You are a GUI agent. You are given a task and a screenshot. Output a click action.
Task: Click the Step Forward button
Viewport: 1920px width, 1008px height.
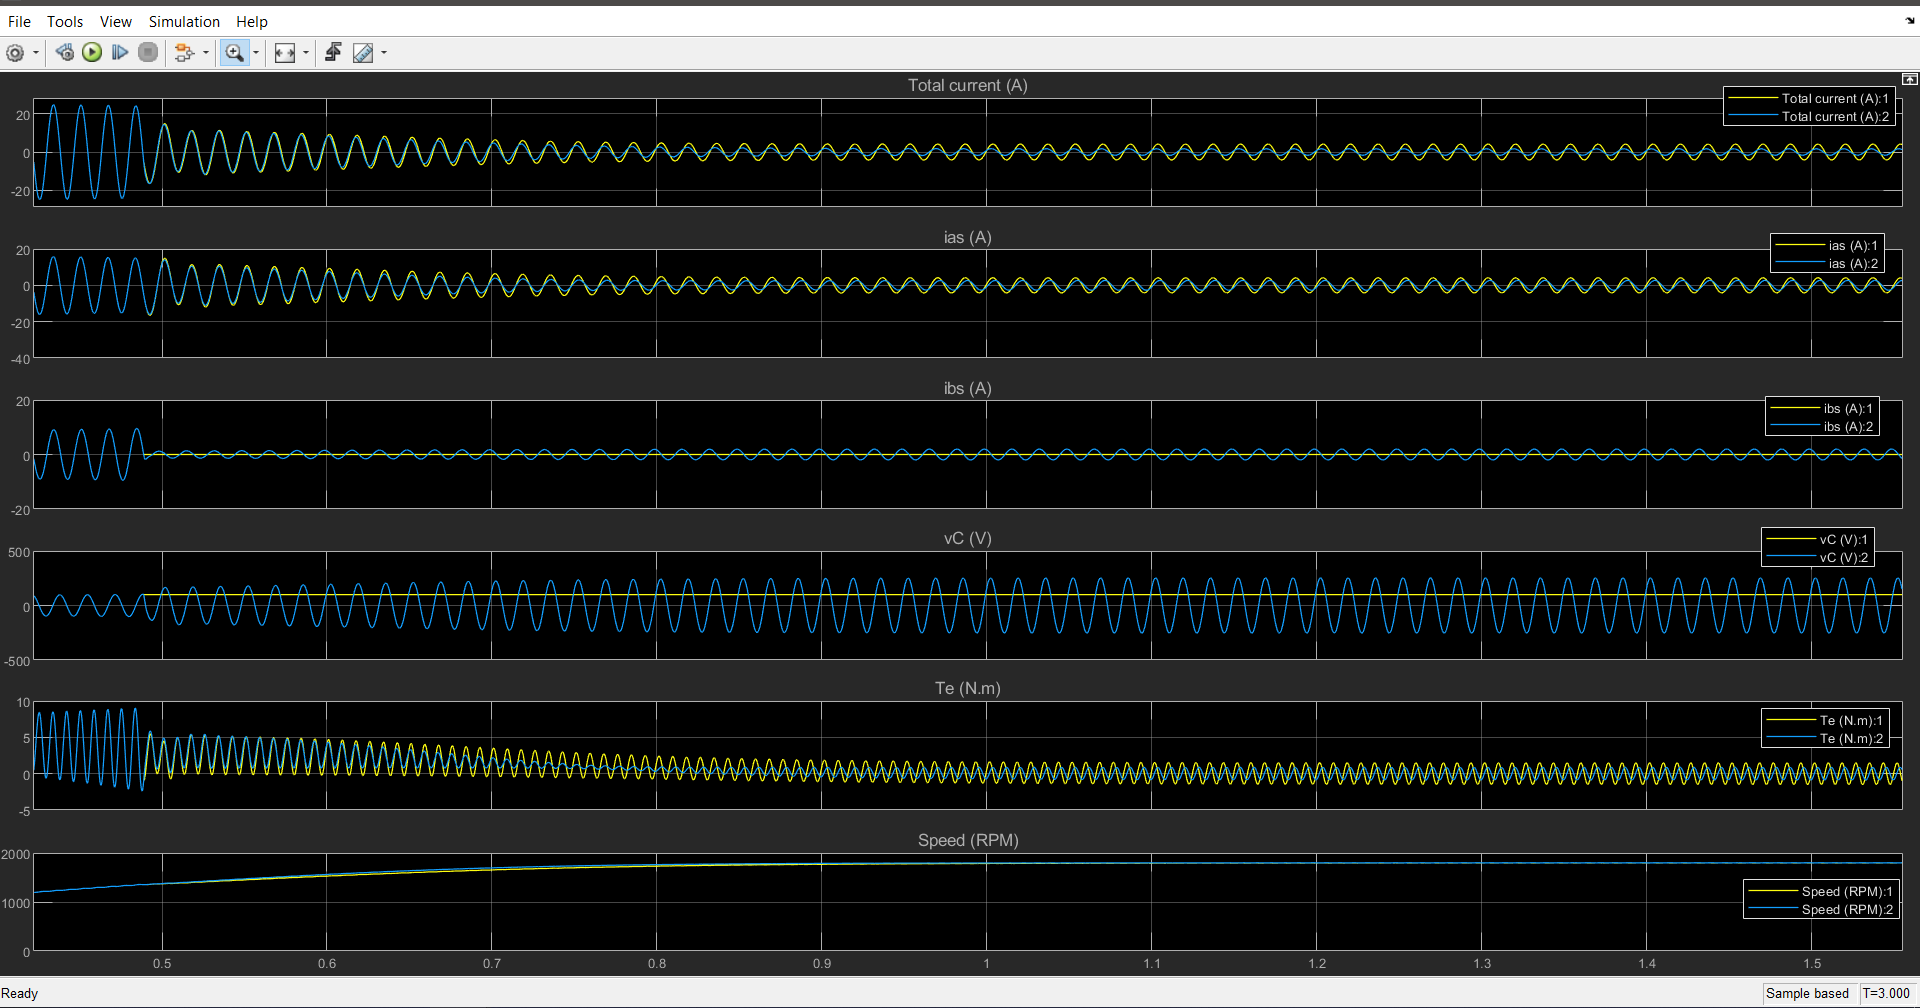(120, 53)
